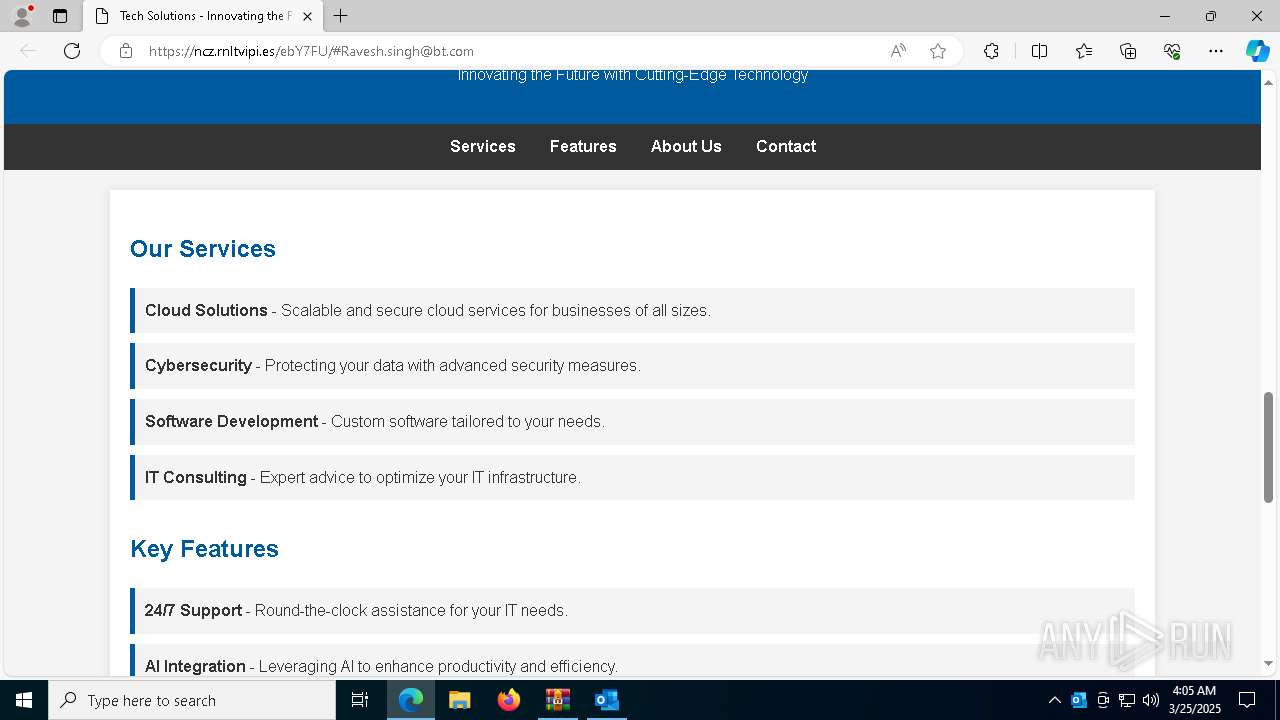Viewport: 1280px width, 720px height.
Task: Open Task View icon
Action: pos(361,700)
